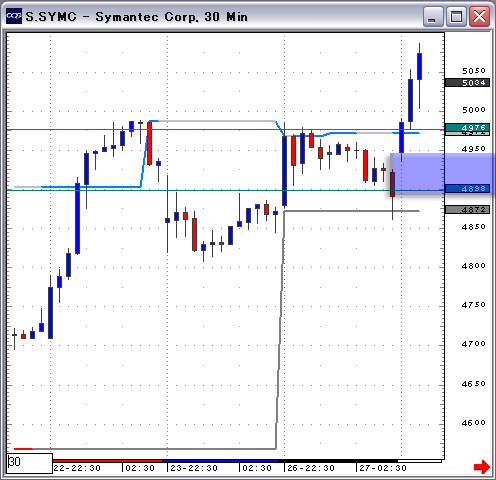This screenshot has width=496, height=480.
Task: Click the 22-22:30 time axis label
Action: pos(77,468)
